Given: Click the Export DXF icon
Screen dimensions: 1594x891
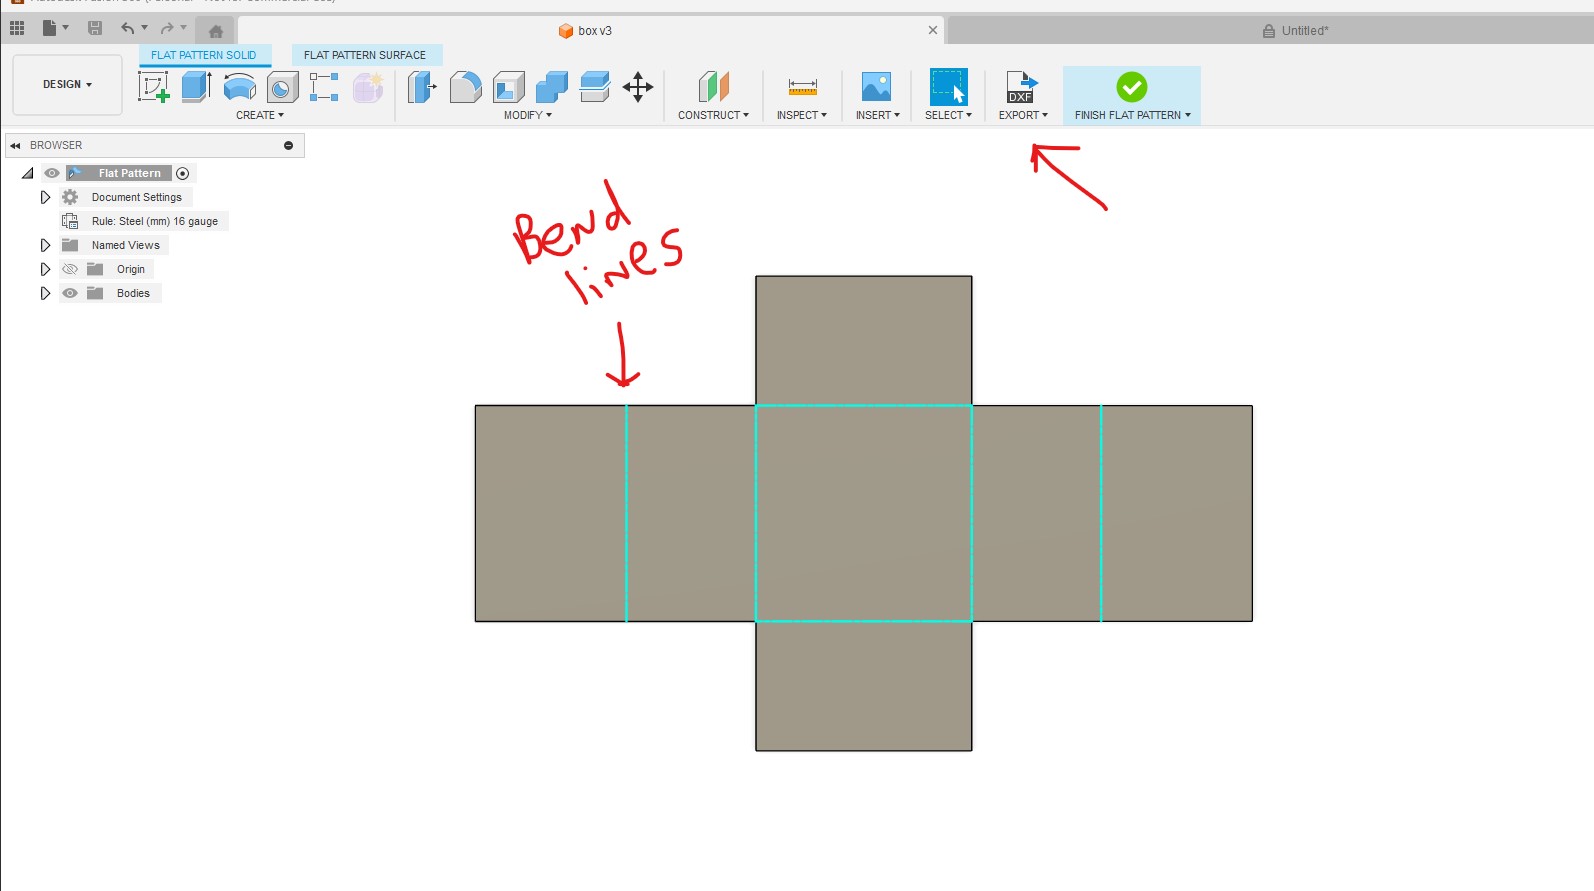Looking at the screenshot, I should coord(1022,87).
